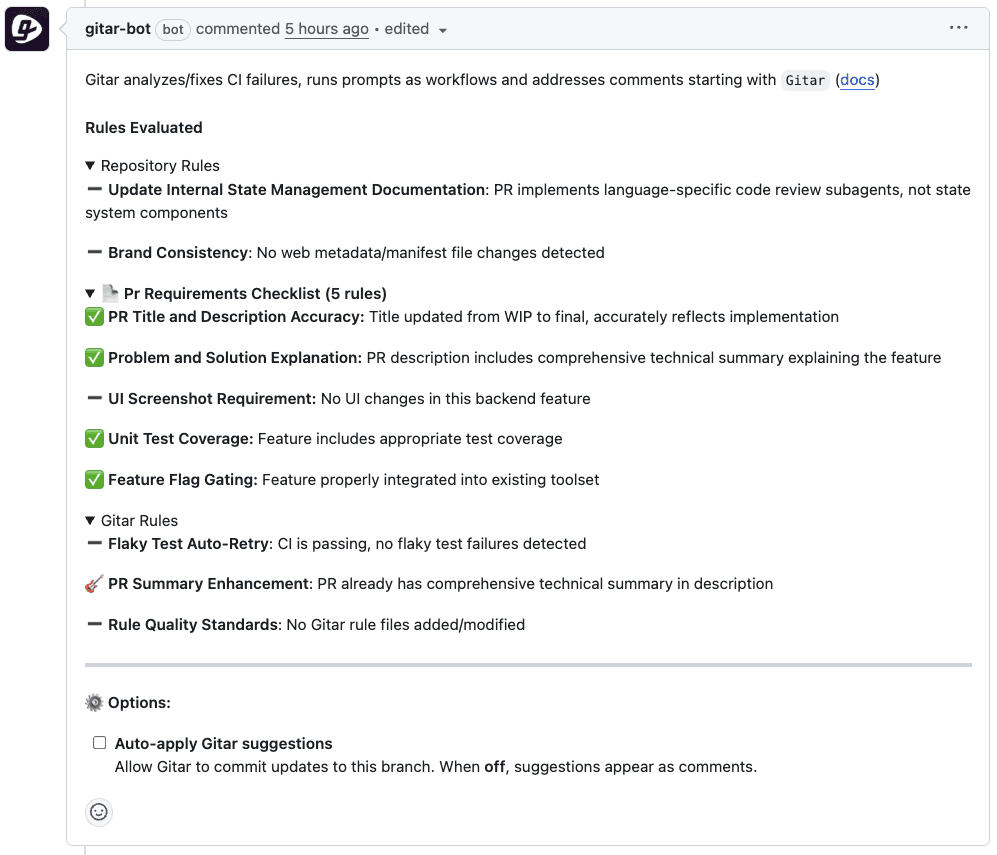This screenshot has width=997, height=855.
Task: Click the green checkmark beside Unit Test Coverage
Action: 94,438
